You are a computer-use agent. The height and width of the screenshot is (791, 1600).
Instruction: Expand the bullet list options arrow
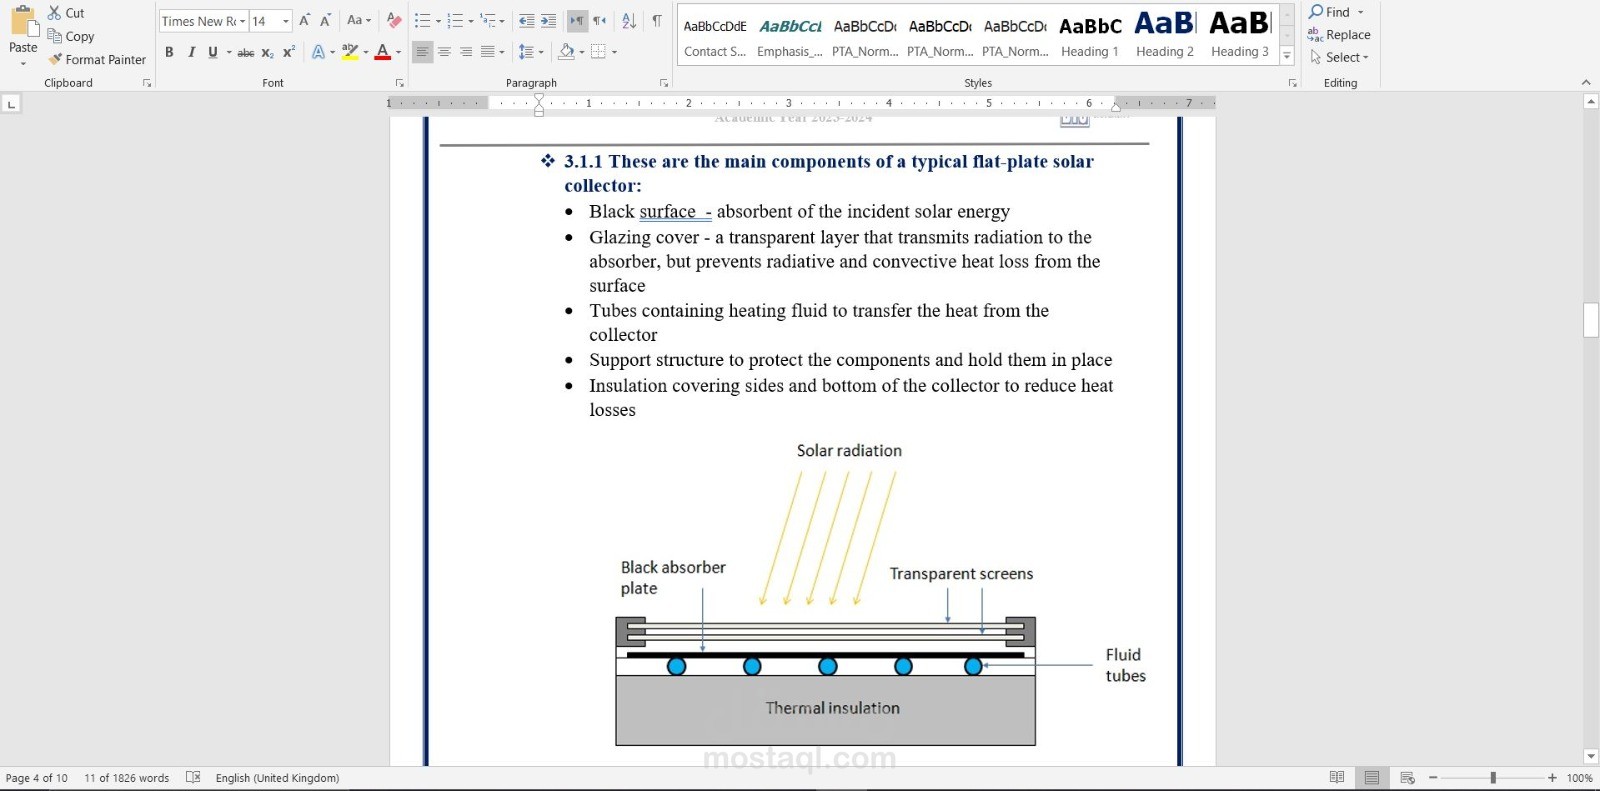(438, 21)
